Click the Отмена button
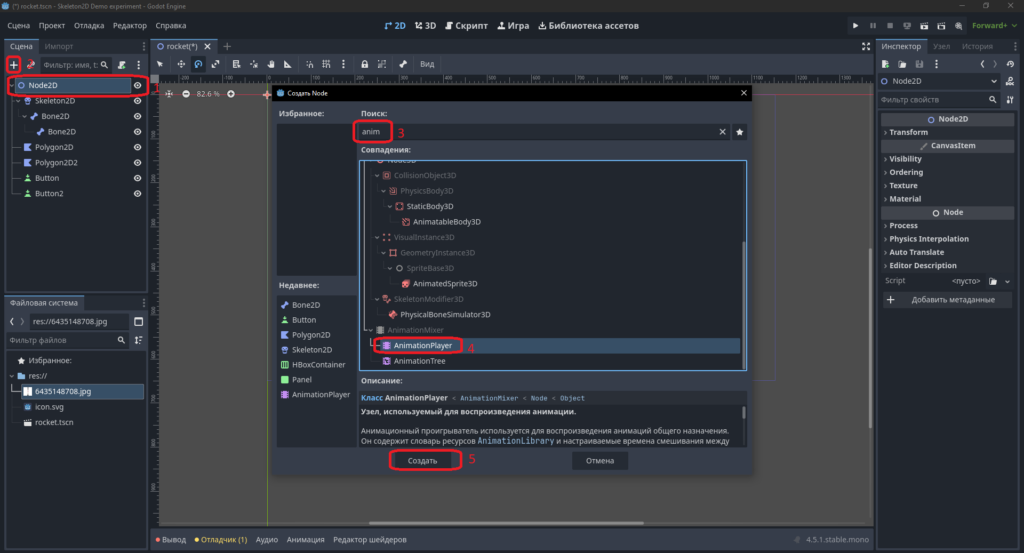 coord(600,461)
